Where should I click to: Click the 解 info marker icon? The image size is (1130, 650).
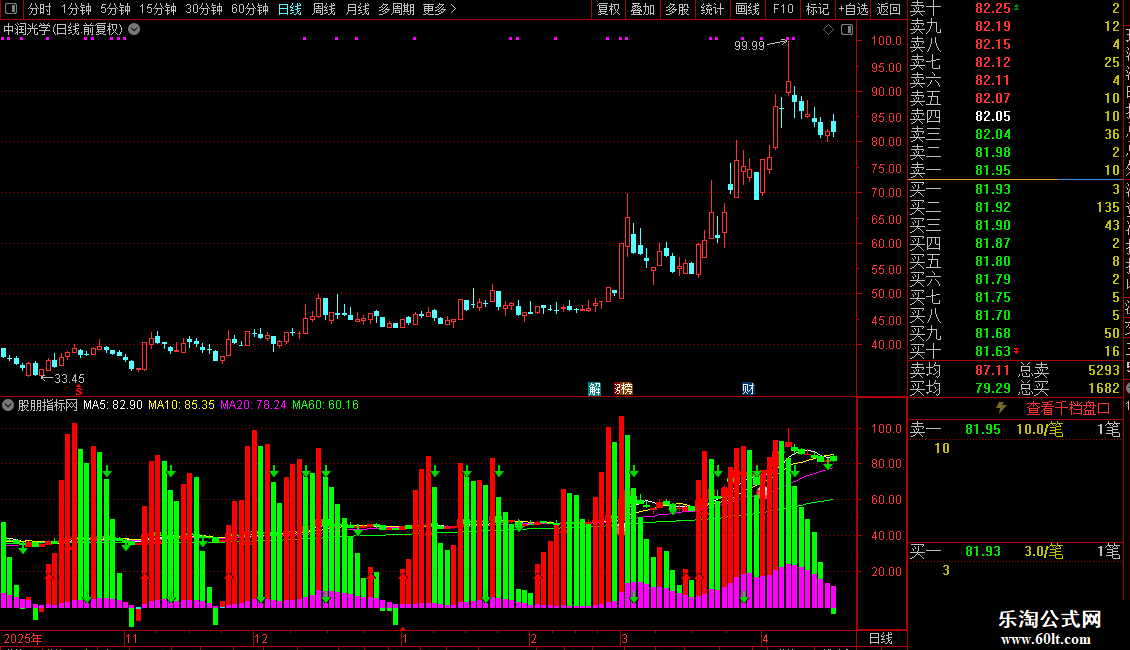595,389
